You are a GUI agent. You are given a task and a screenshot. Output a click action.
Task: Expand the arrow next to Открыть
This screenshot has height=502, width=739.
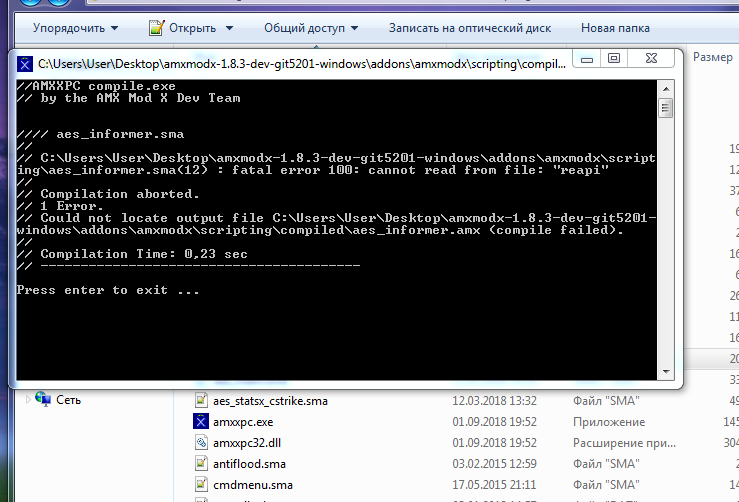(x=230, y=28)
